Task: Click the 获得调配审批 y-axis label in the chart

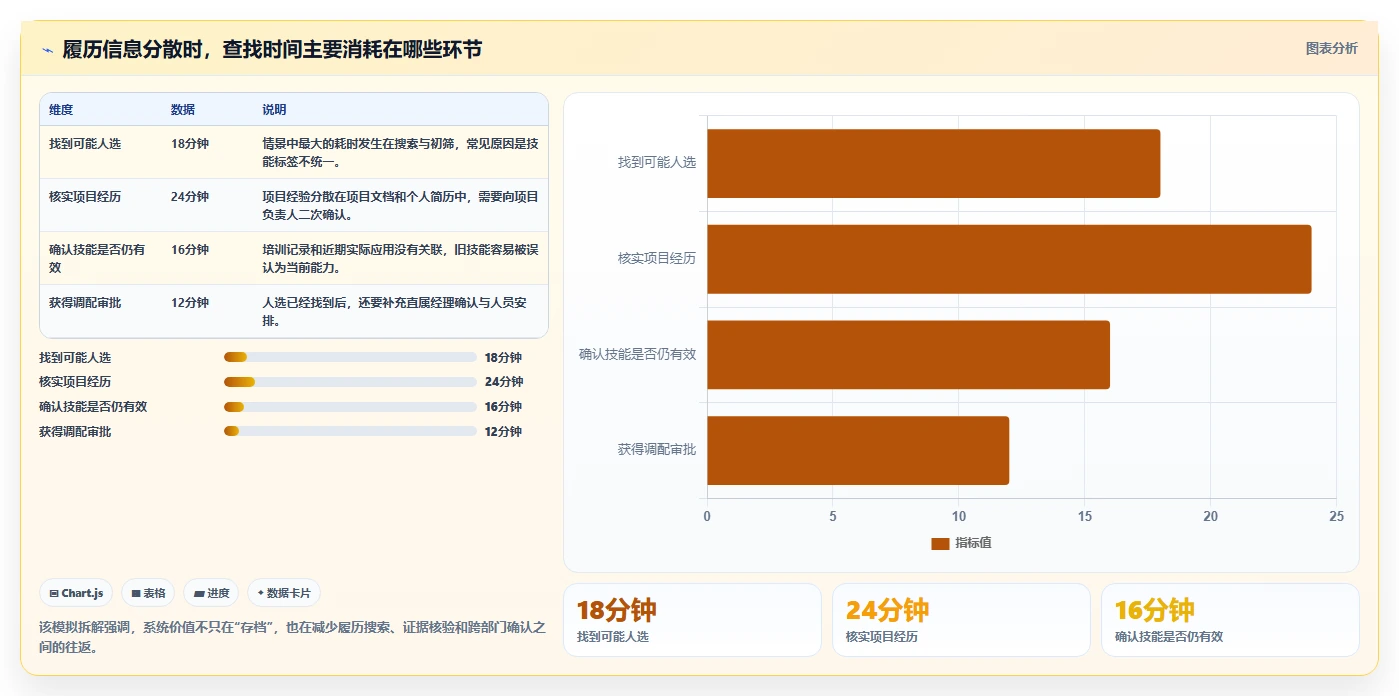Action: tap(657, 450)
